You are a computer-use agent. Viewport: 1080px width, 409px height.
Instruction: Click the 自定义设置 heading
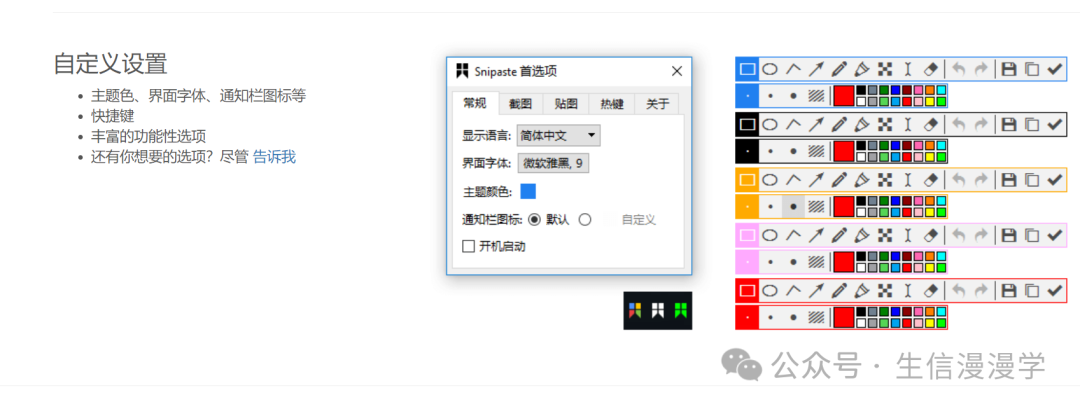click(x=110, y=63)
